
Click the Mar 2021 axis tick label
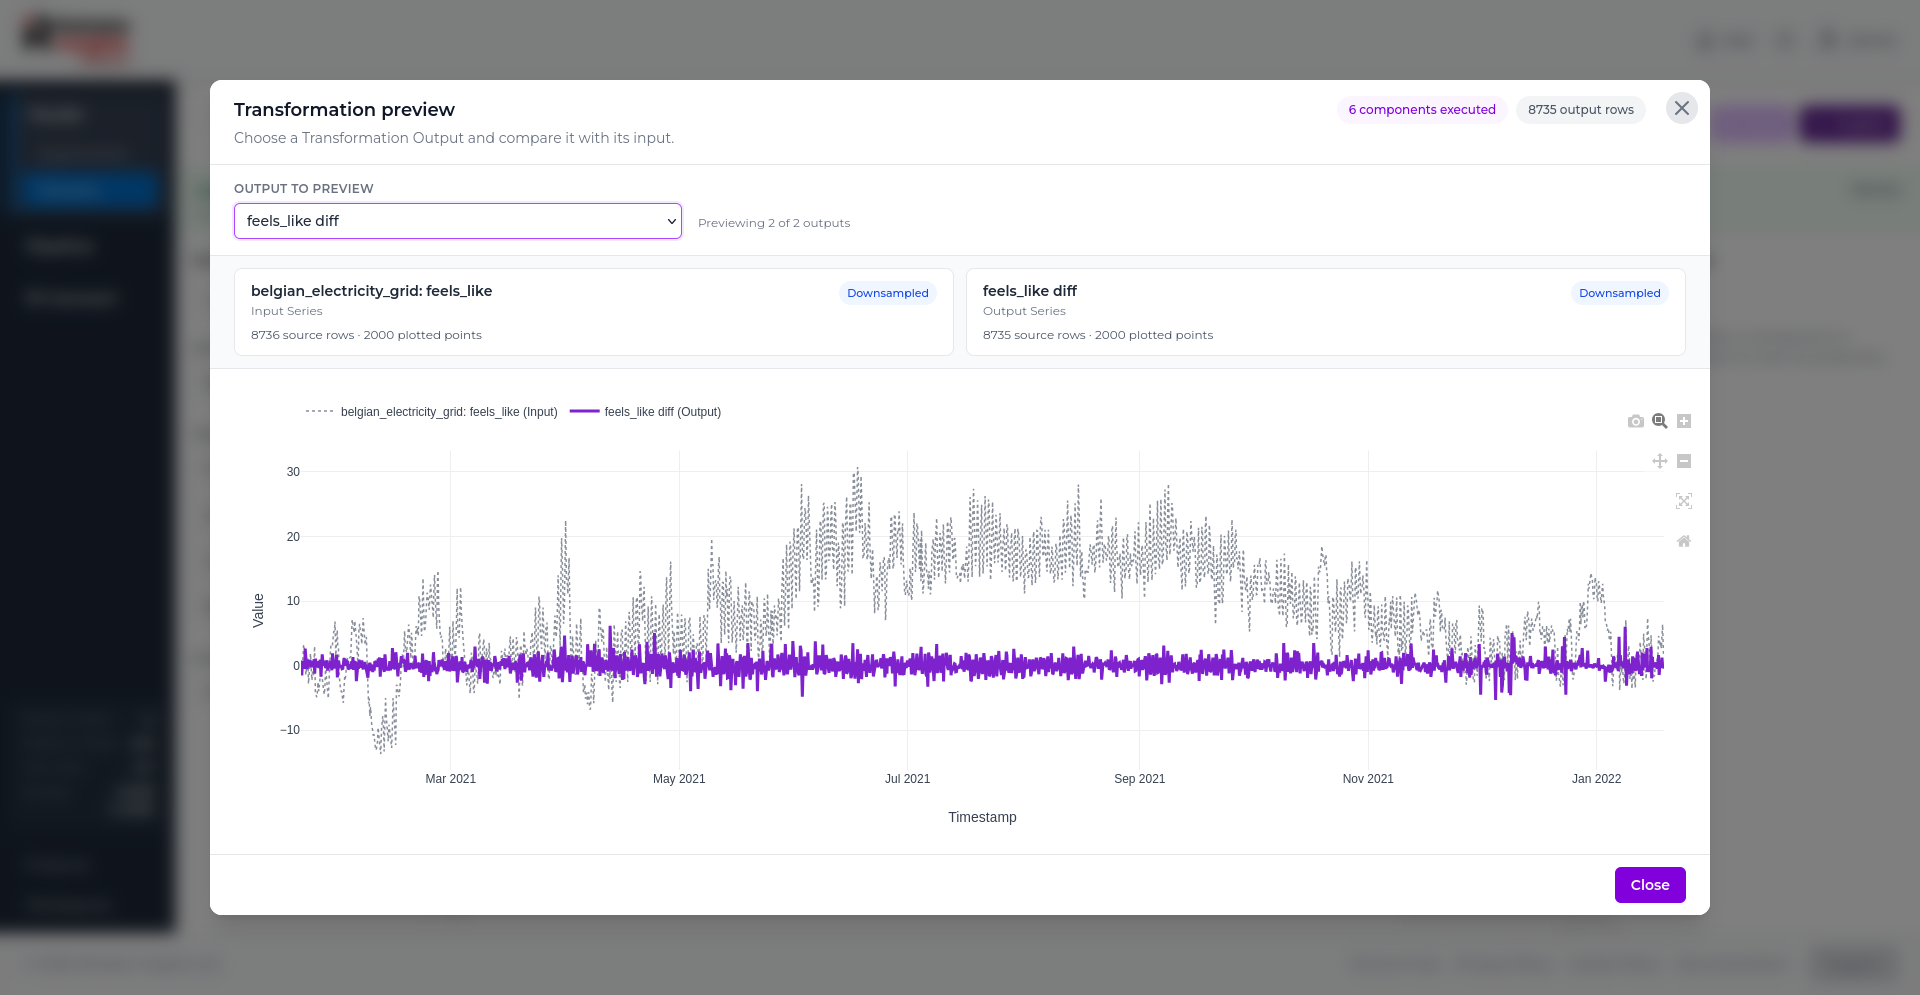451,779
